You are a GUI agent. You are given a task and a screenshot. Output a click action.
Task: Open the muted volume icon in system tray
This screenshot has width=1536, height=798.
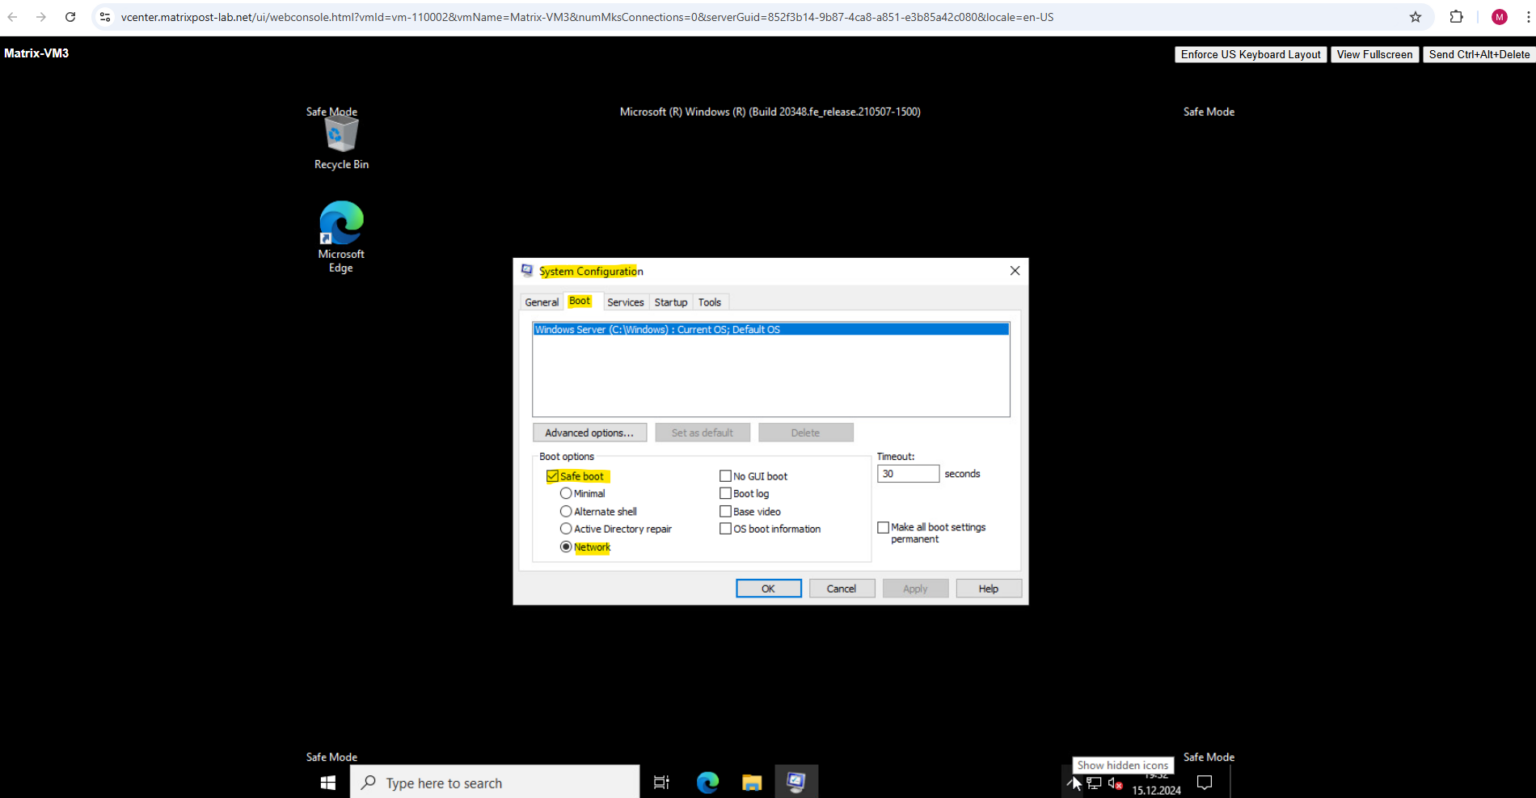(x=1115, y=783)
